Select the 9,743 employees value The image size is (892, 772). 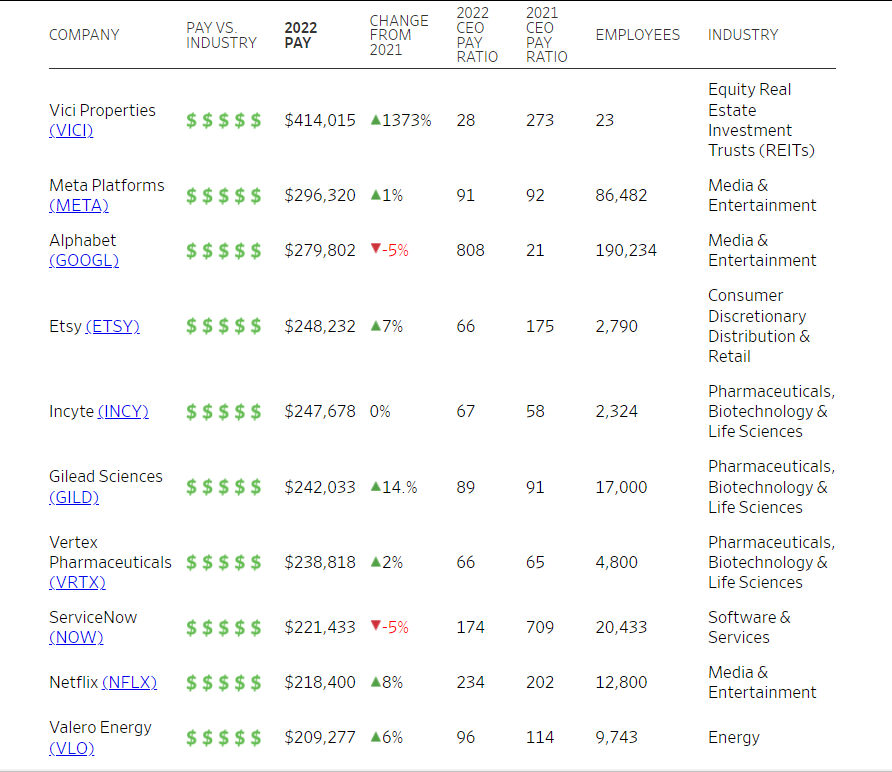tap(617, 737)
